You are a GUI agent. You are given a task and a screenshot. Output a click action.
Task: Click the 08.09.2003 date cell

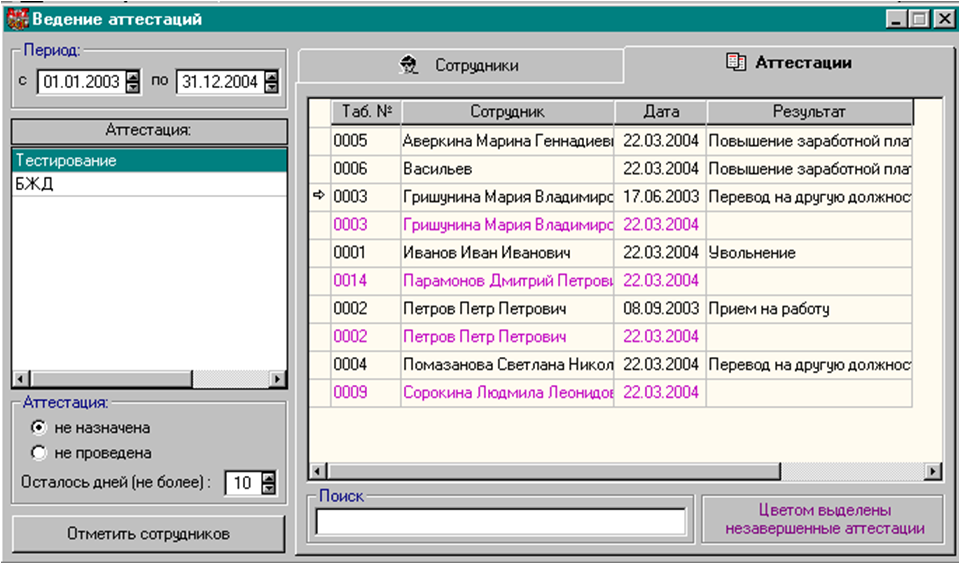(661, 309)
